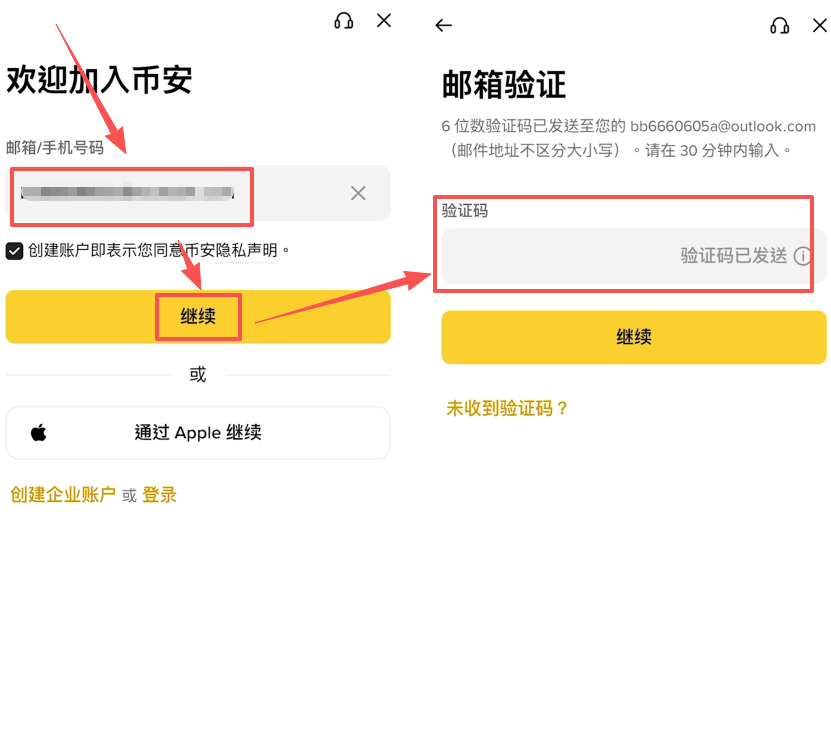Viewport: 831px width, 745px height.
Task: Click the email/phone number input field
Action: (x=198, y=193)
